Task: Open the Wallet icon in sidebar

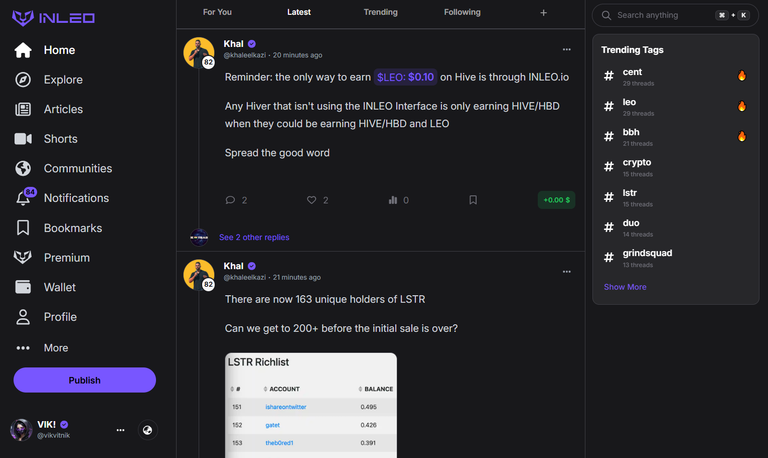Action: [x=23, y=287]
